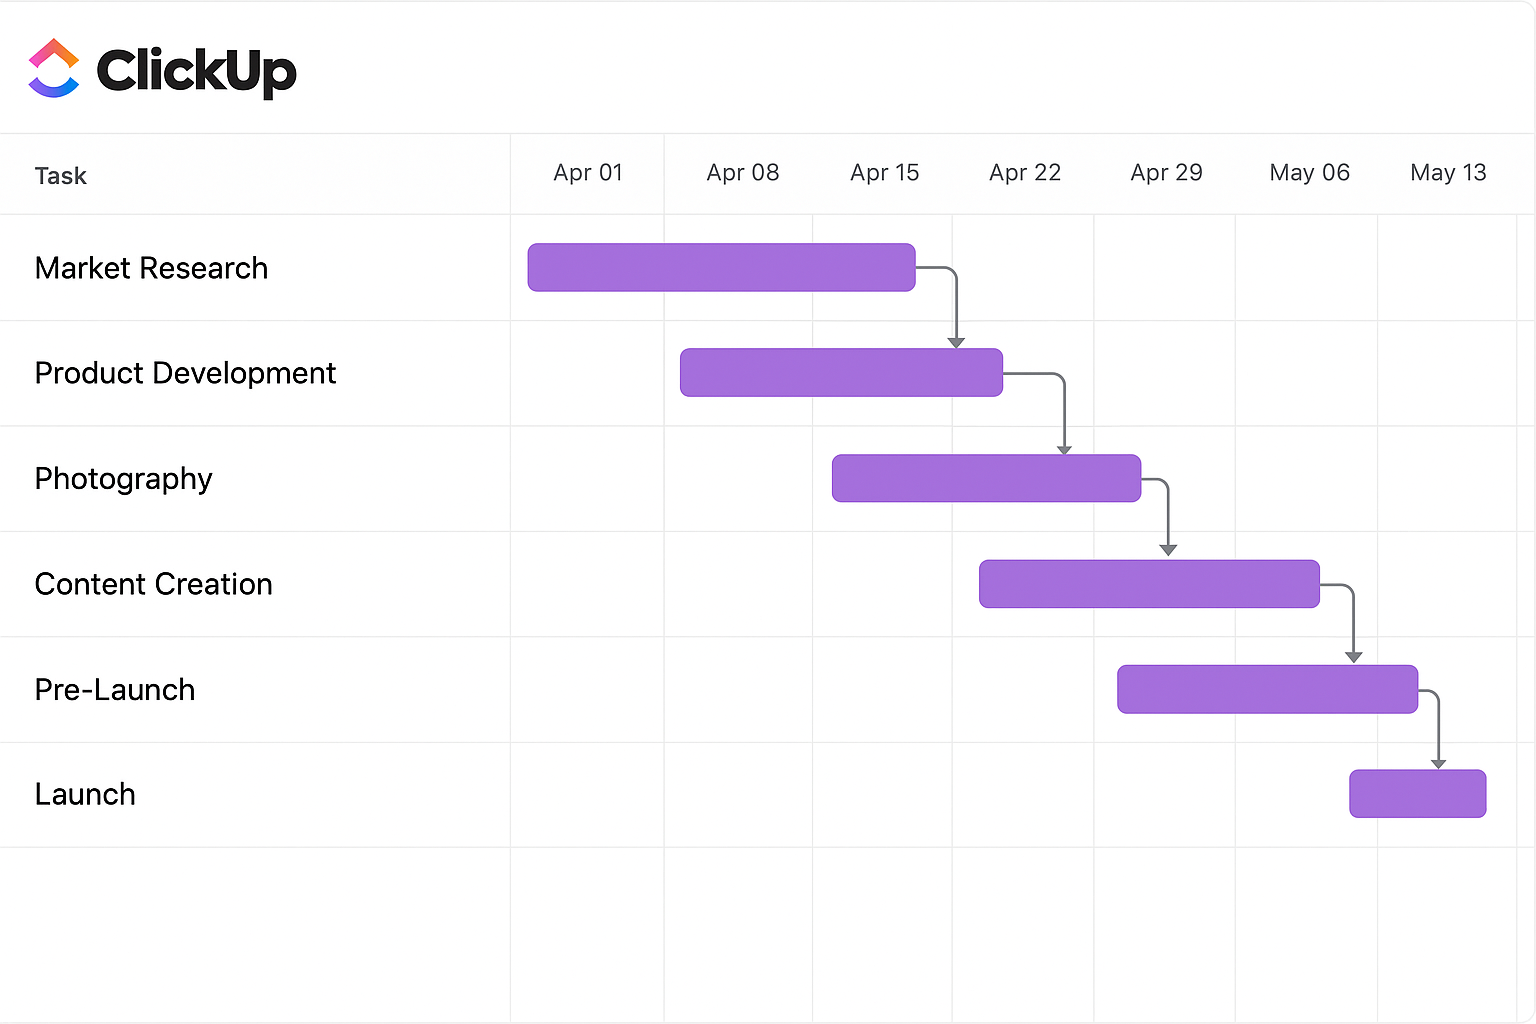The height and width of the screenshot is (1024, 1536).
Task: Open the Launch task label
Action: 85,794
